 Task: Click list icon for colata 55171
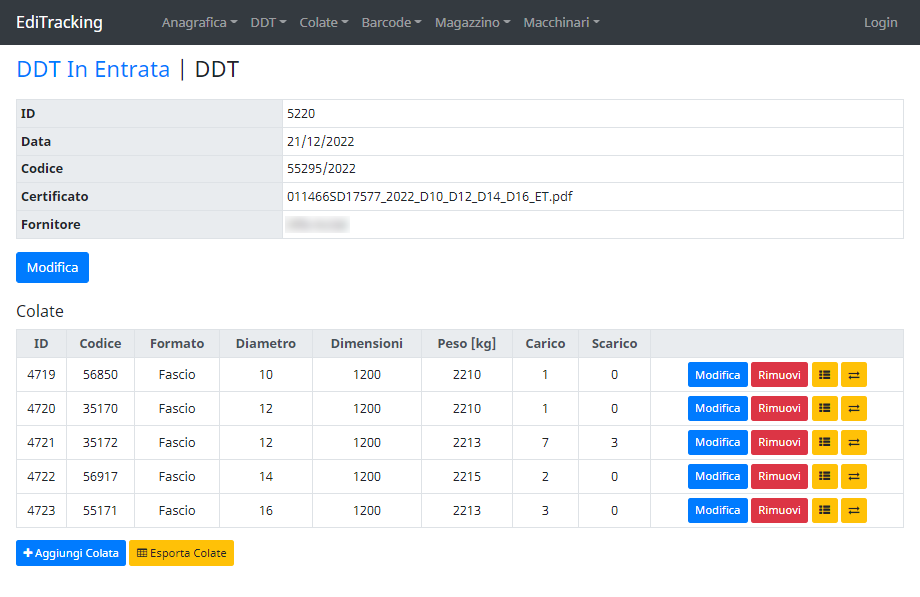tap(824, 511)
